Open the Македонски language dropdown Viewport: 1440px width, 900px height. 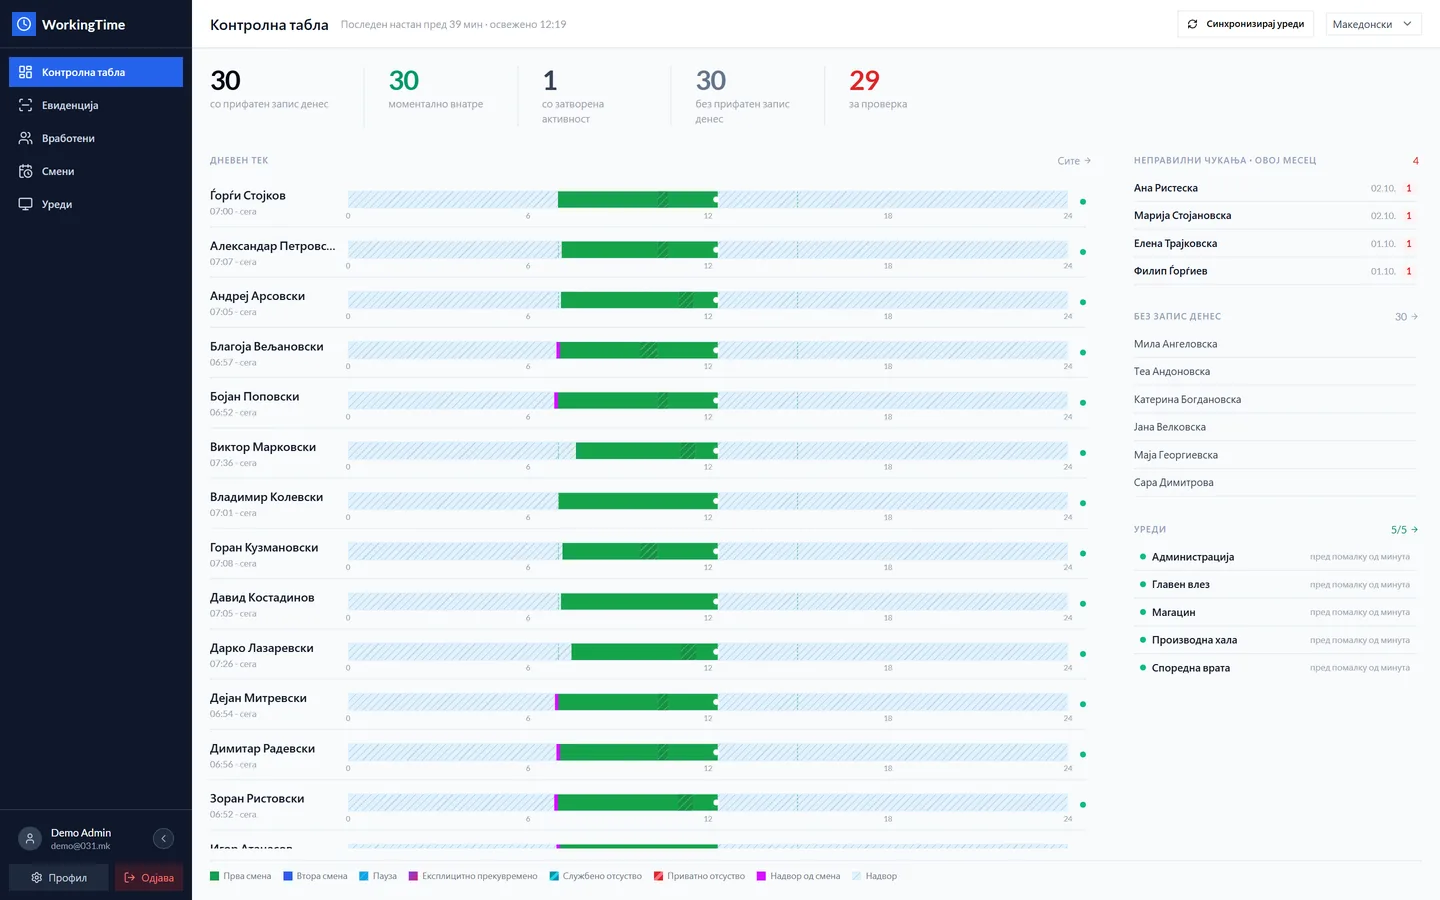pyautogui.click(x=1373, y=24)
